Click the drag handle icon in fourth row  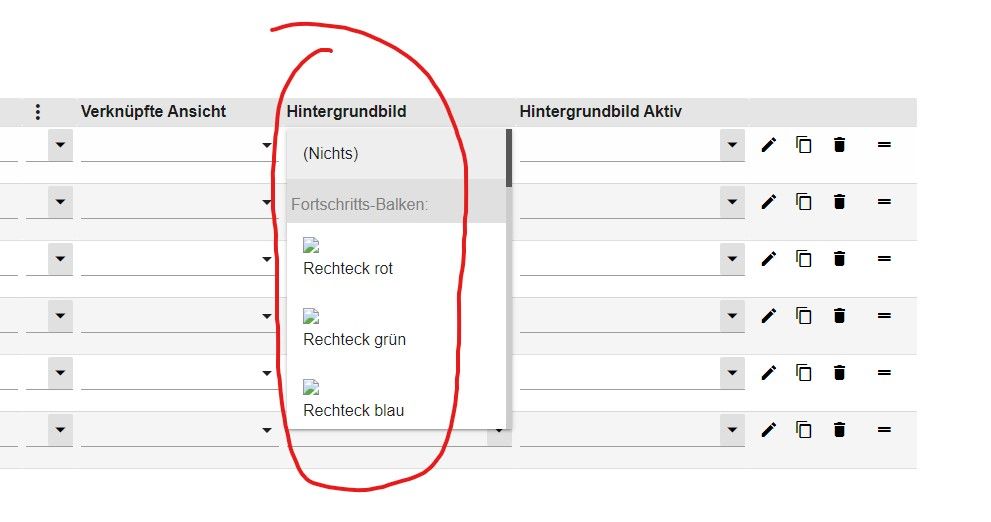click(x=884, y=316)
